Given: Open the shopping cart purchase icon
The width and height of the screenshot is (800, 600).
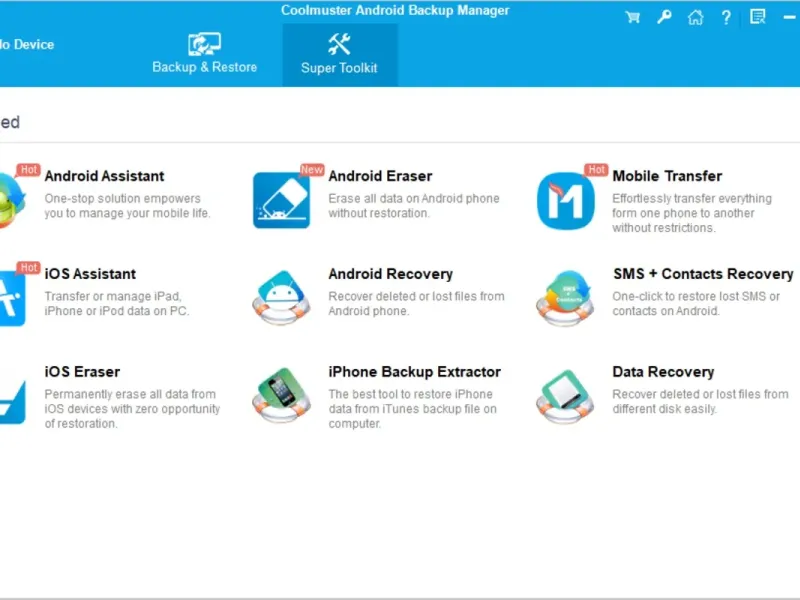Looking at the screenshot, I should (x=633, y=17).
